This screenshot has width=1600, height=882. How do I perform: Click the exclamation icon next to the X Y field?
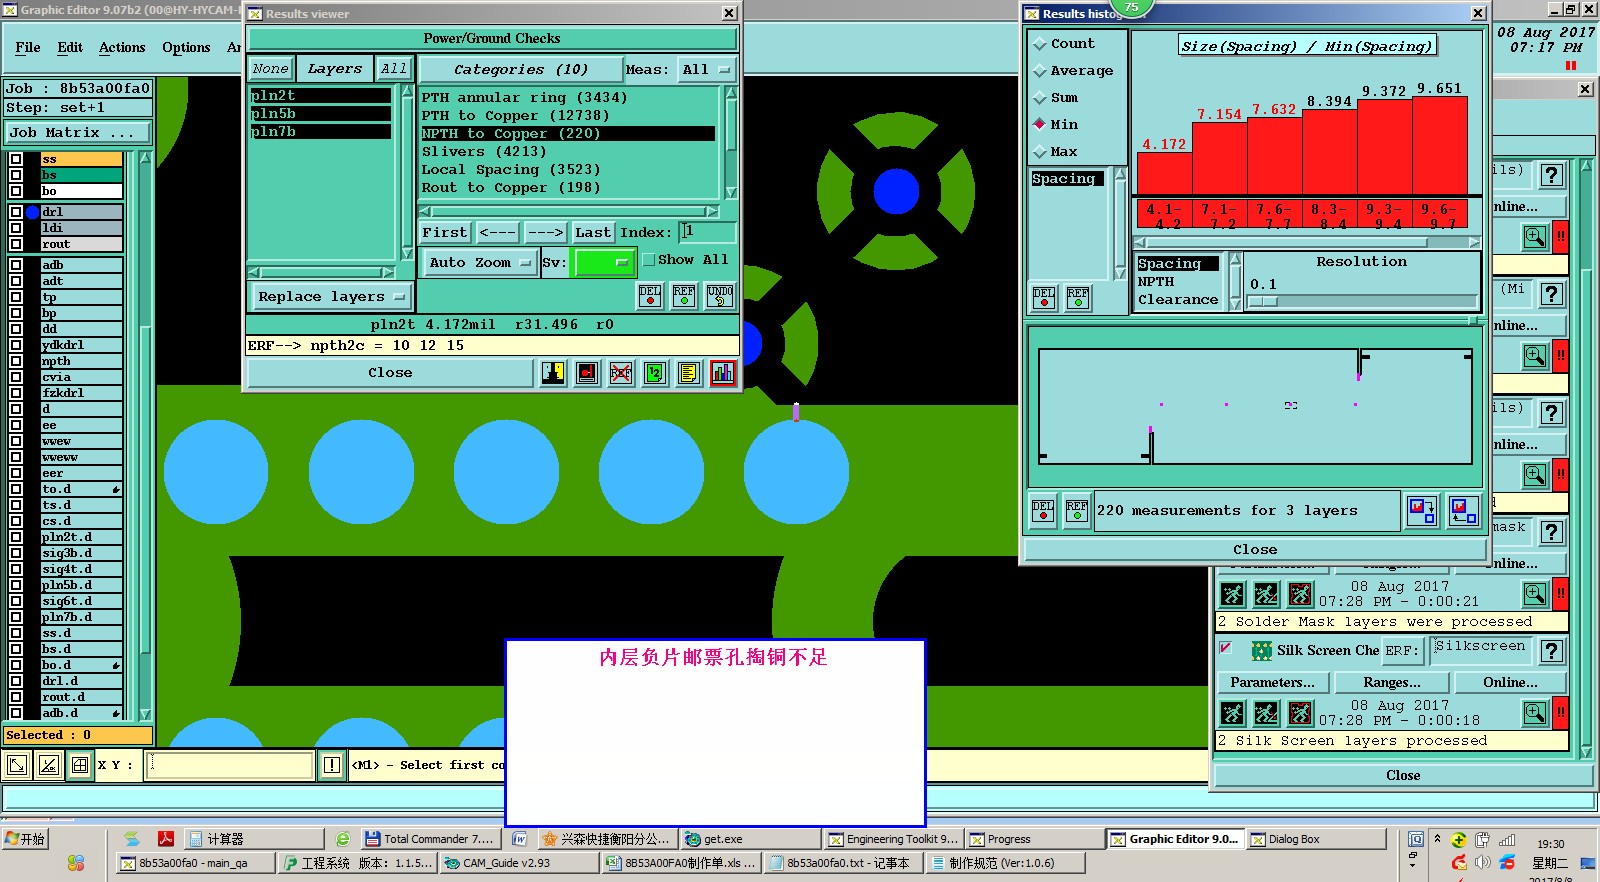point(332,766)
